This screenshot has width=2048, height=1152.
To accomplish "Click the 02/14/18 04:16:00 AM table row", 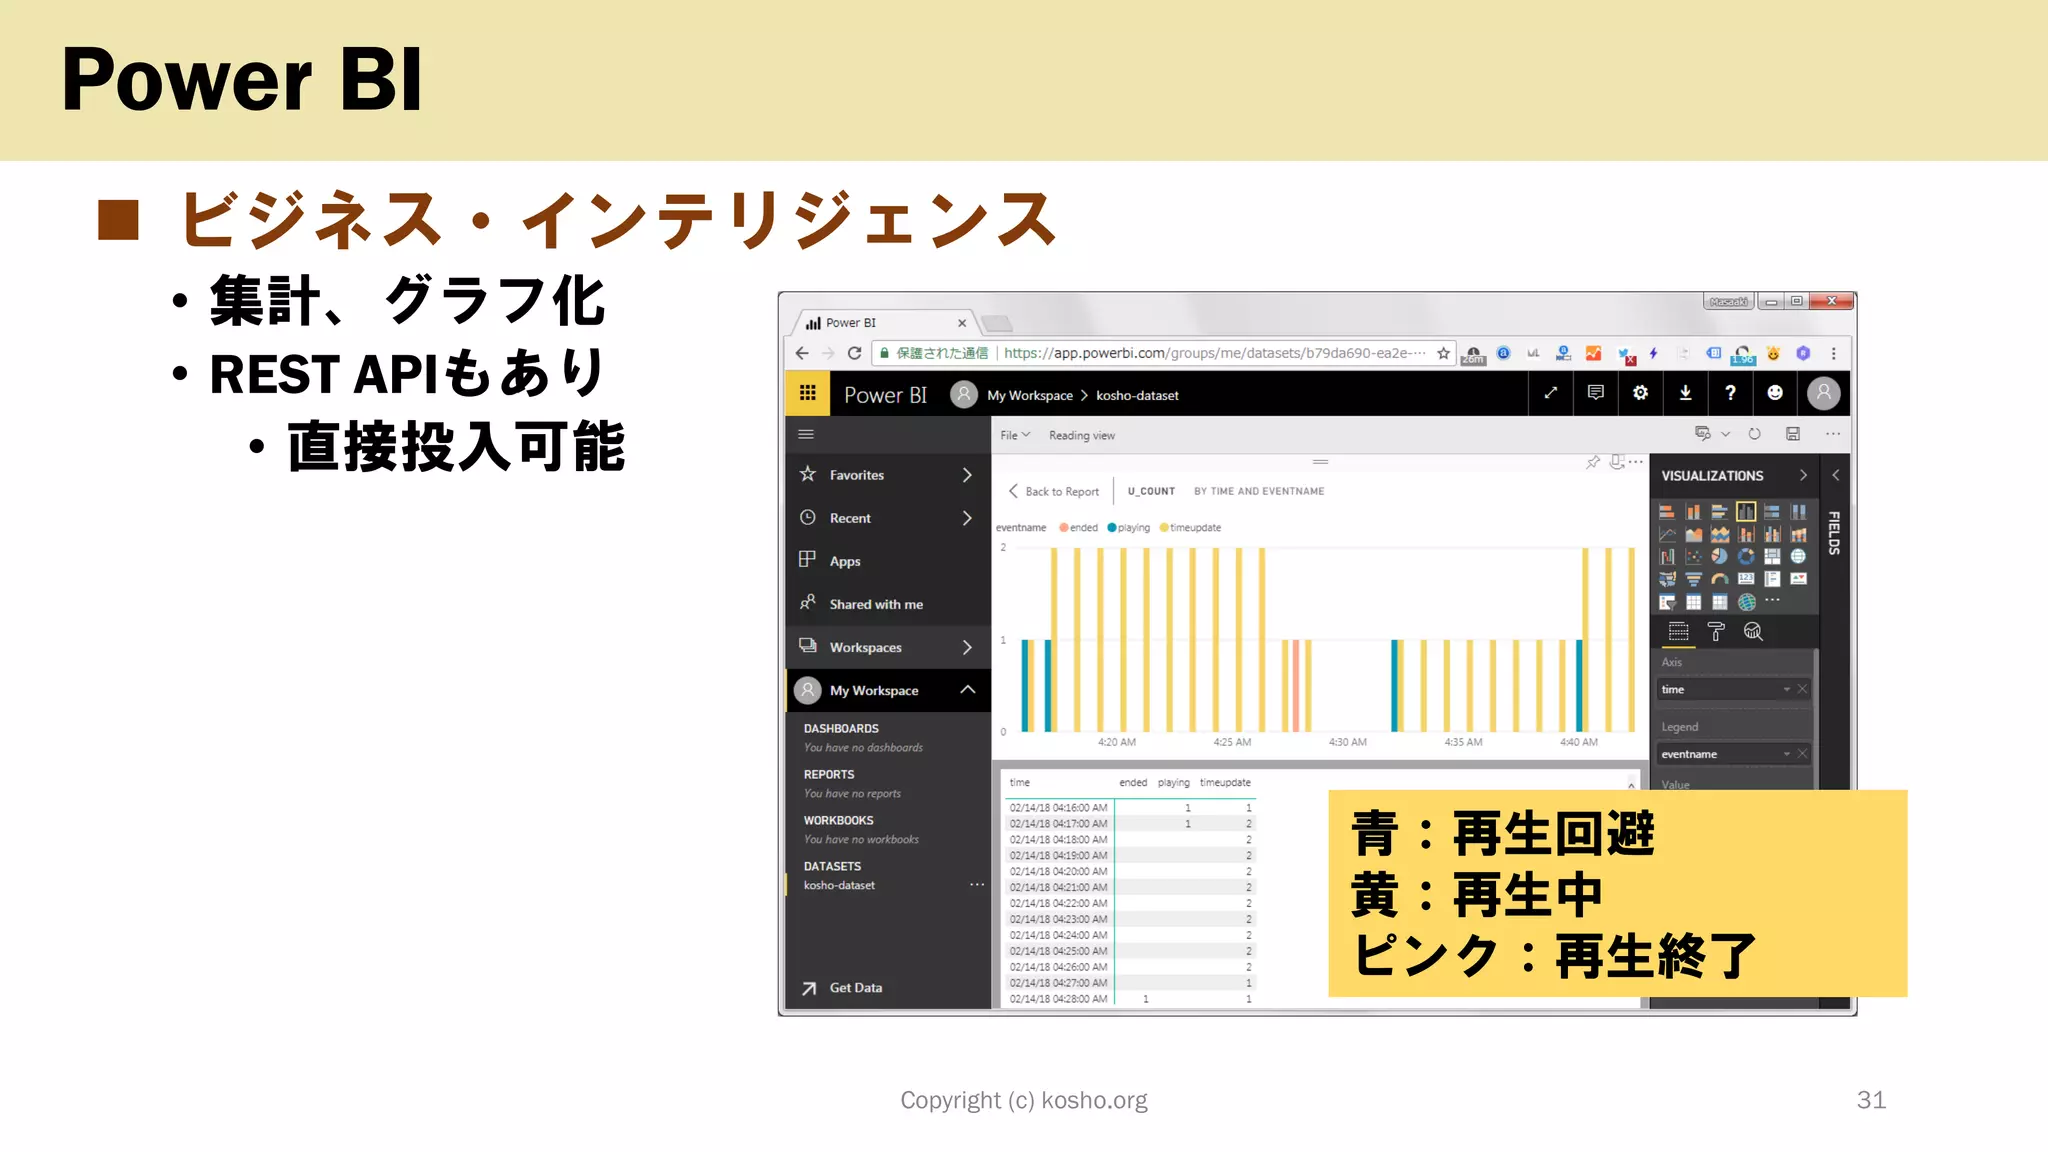I will click(x=1130, y=808).
